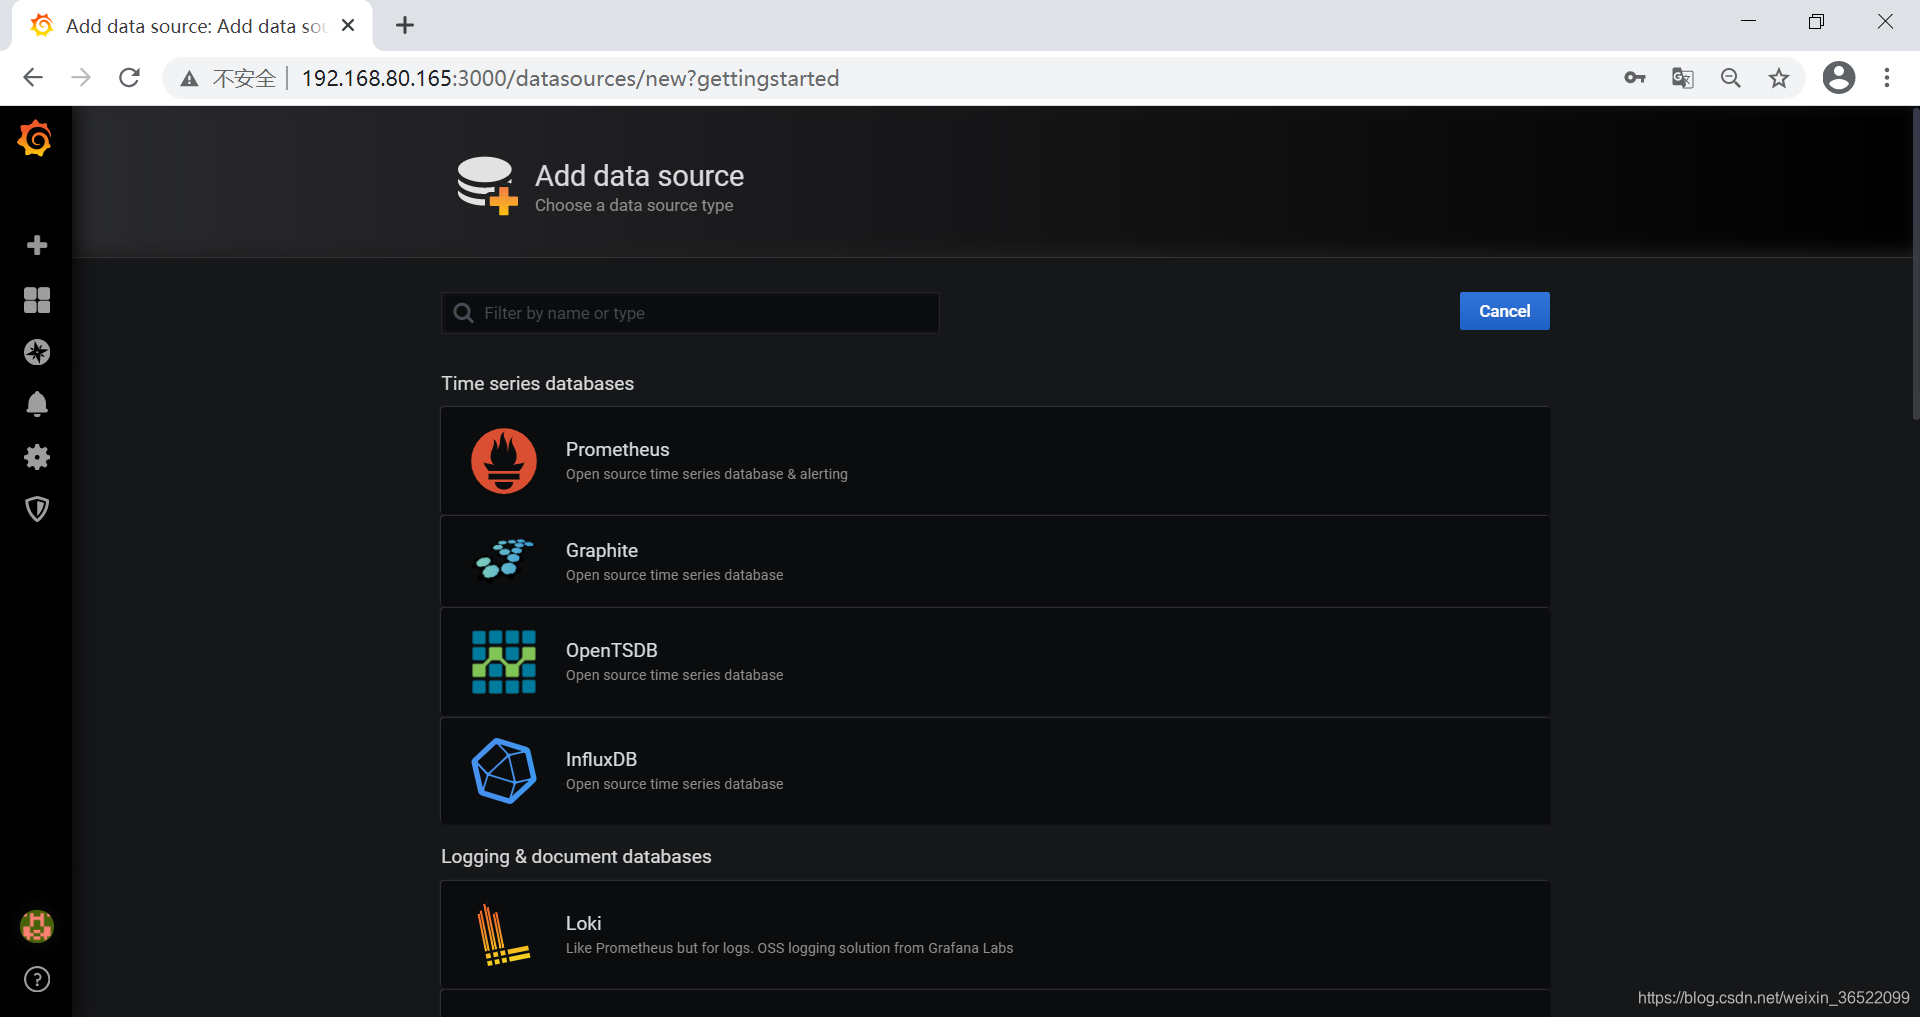
Task: Click the Graphite logo icon
Action: click(504, 559)
